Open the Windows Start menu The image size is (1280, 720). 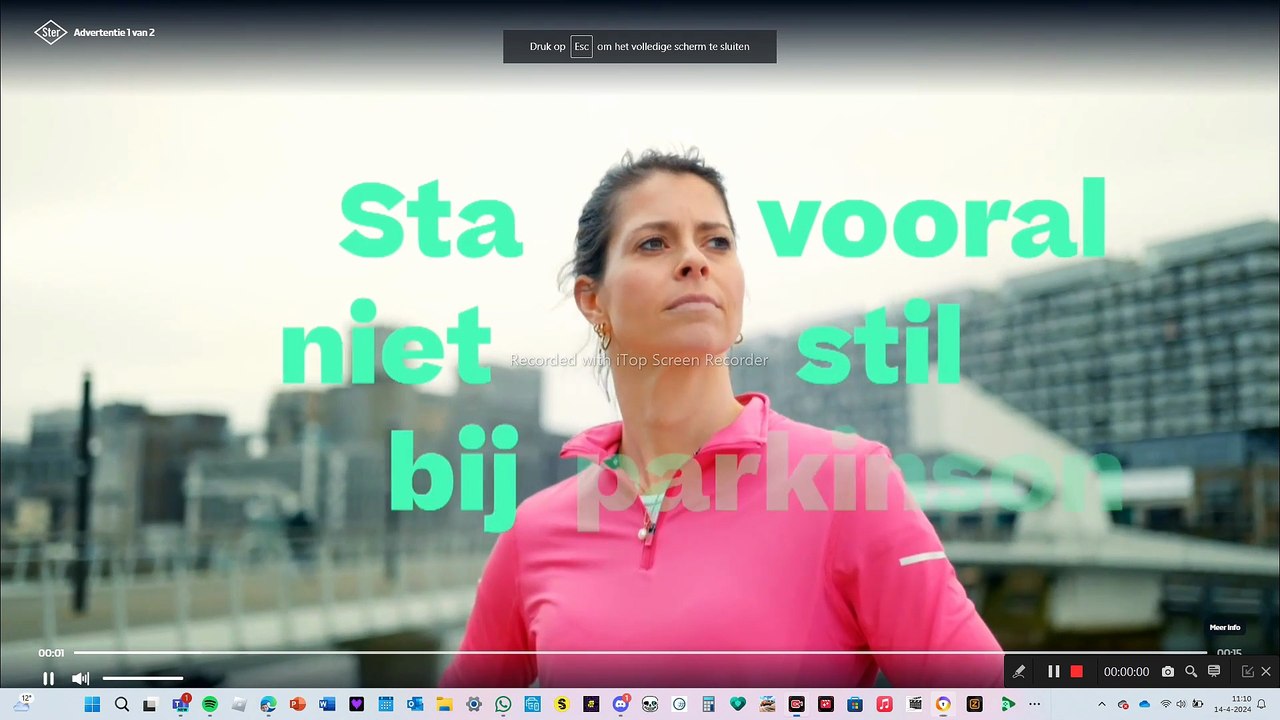point(92,704)
